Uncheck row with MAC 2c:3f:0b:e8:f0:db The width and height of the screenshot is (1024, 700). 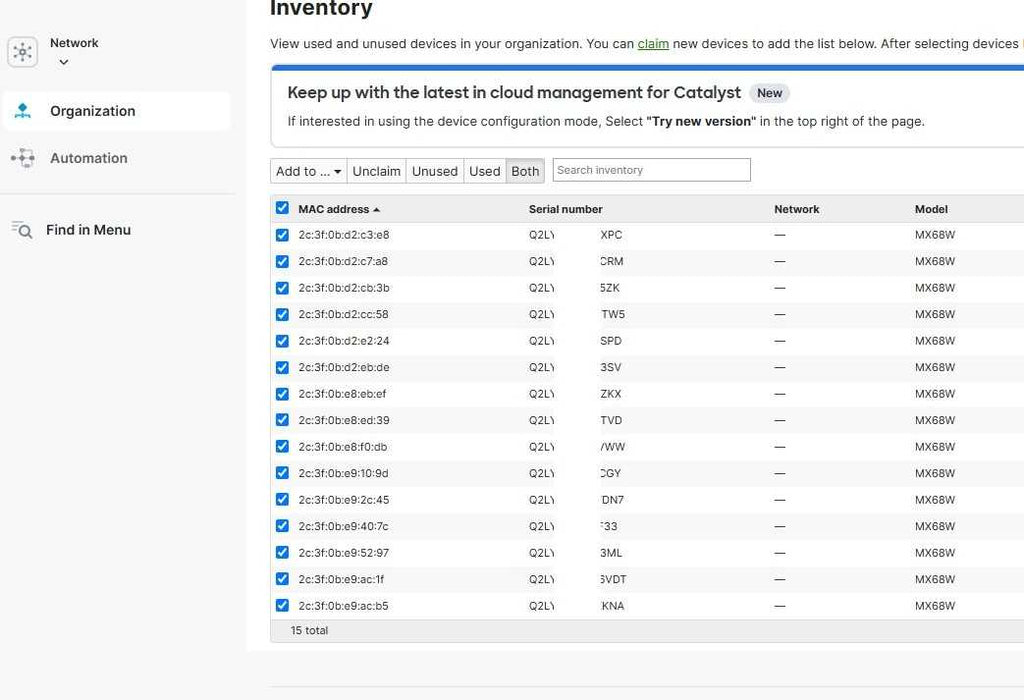[282, 446]
